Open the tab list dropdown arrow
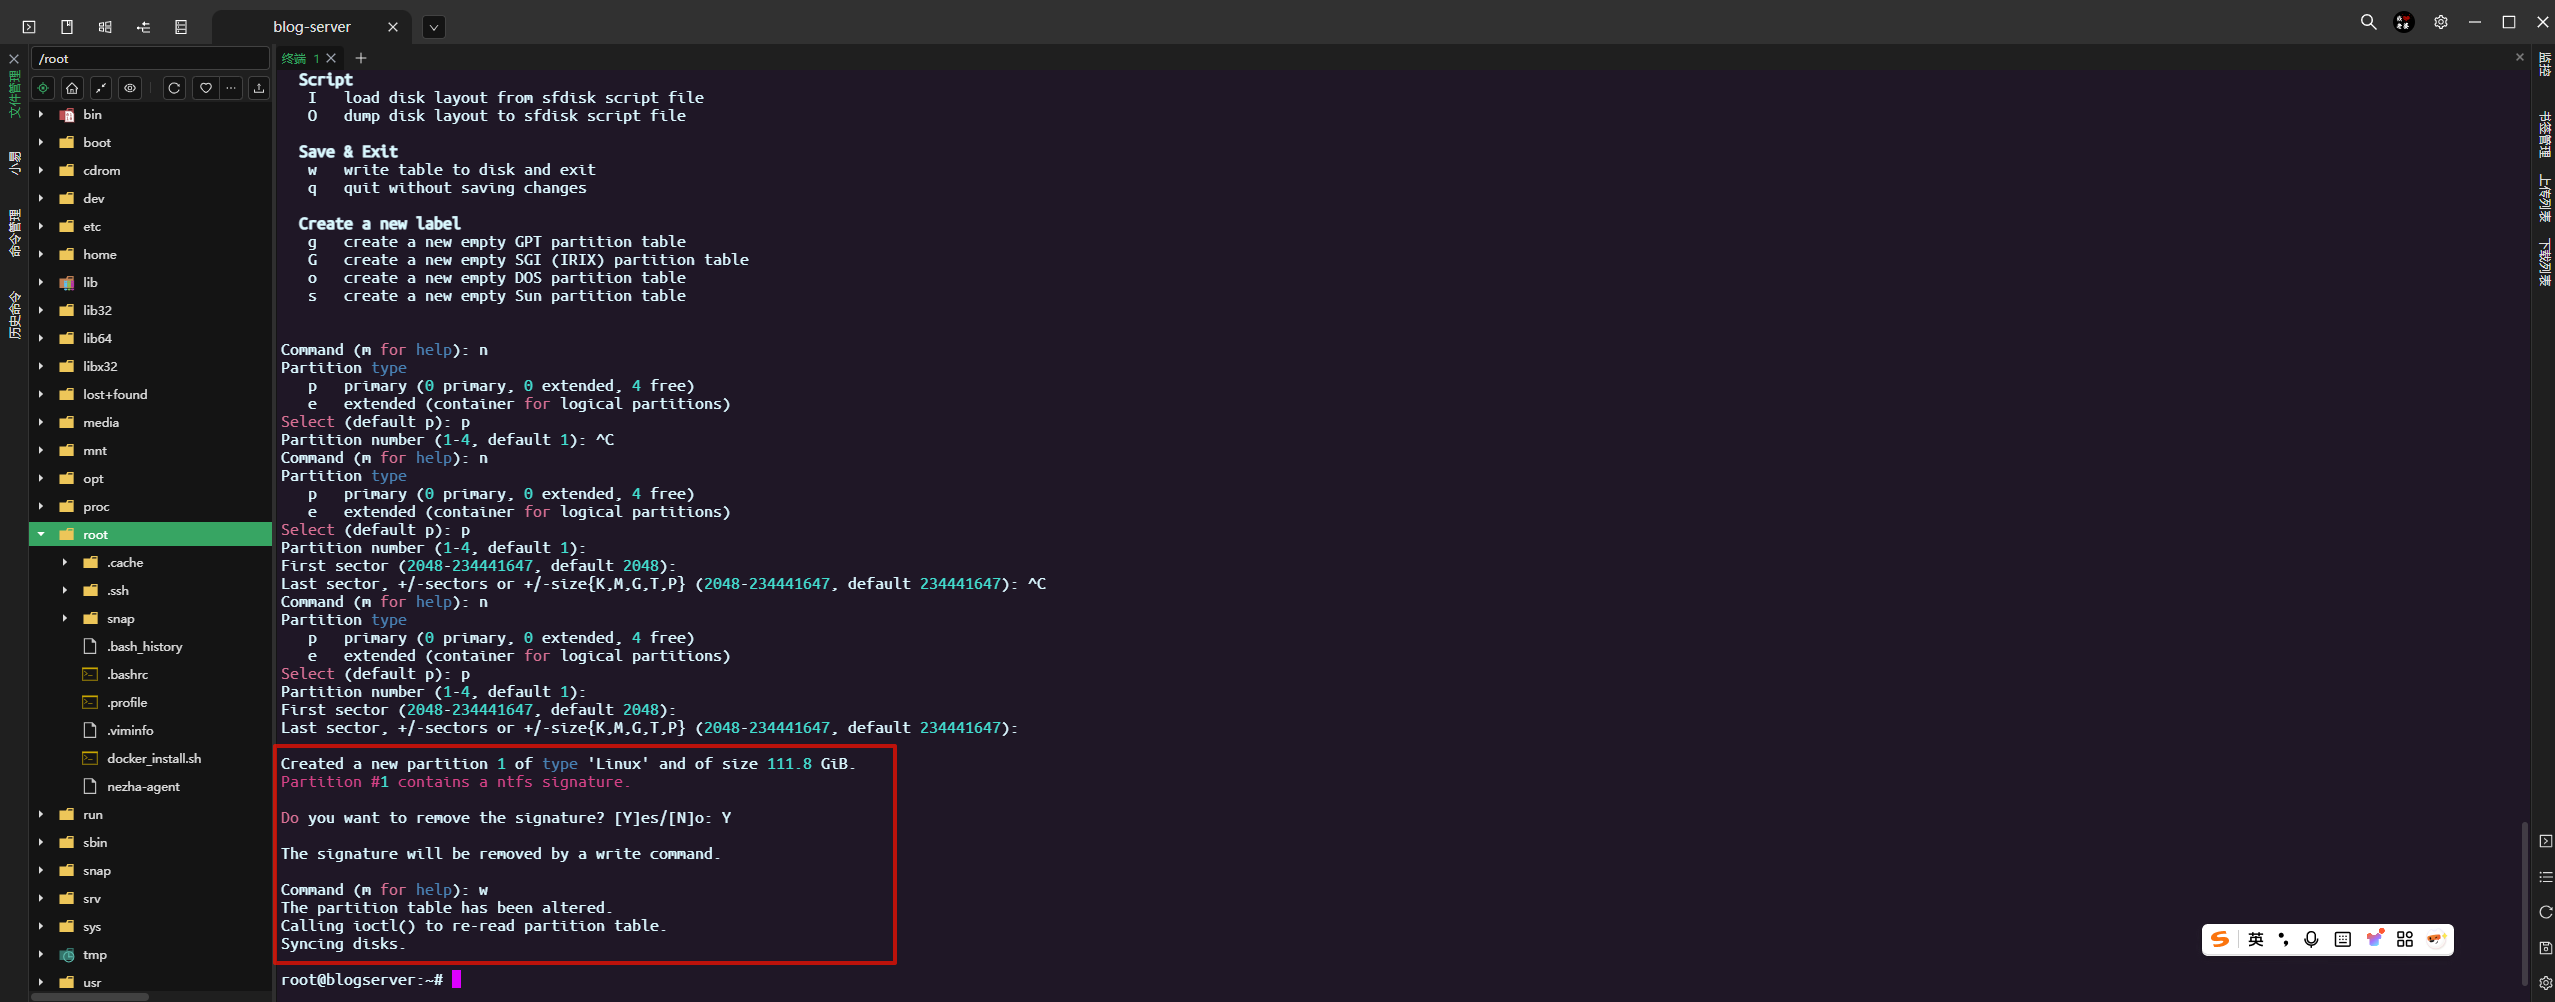The image size is (2555, 1002). pos(433,27)
